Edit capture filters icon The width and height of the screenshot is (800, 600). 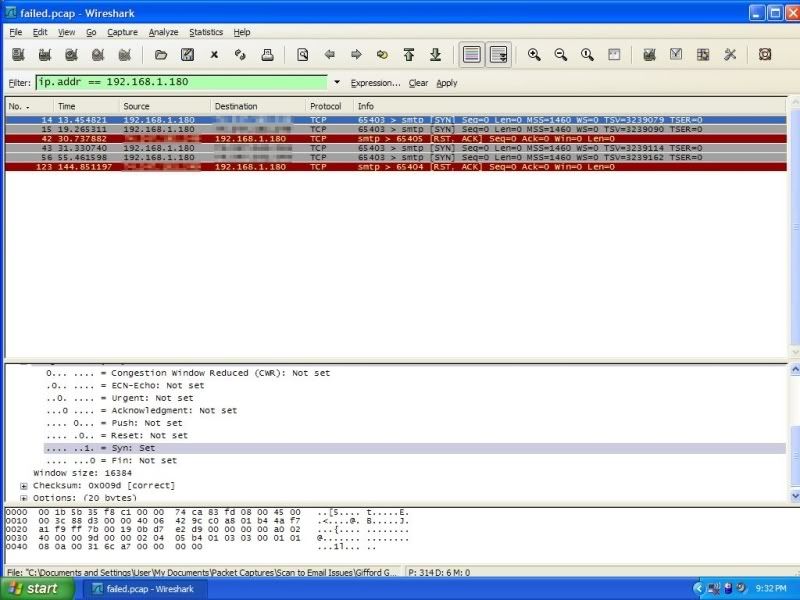[649, 55]
